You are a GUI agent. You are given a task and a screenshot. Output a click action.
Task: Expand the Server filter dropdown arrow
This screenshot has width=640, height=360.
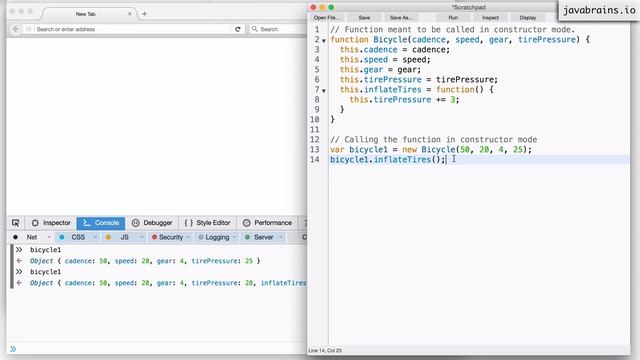click(x=281, y=237)
